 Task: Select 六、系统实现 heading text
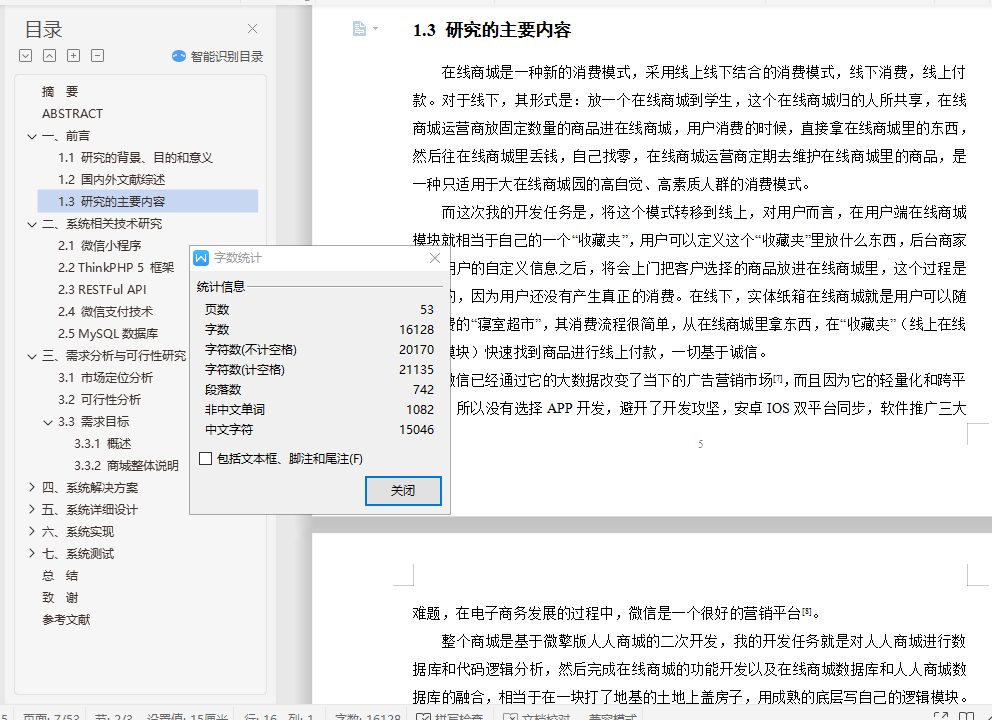(78, 531)
